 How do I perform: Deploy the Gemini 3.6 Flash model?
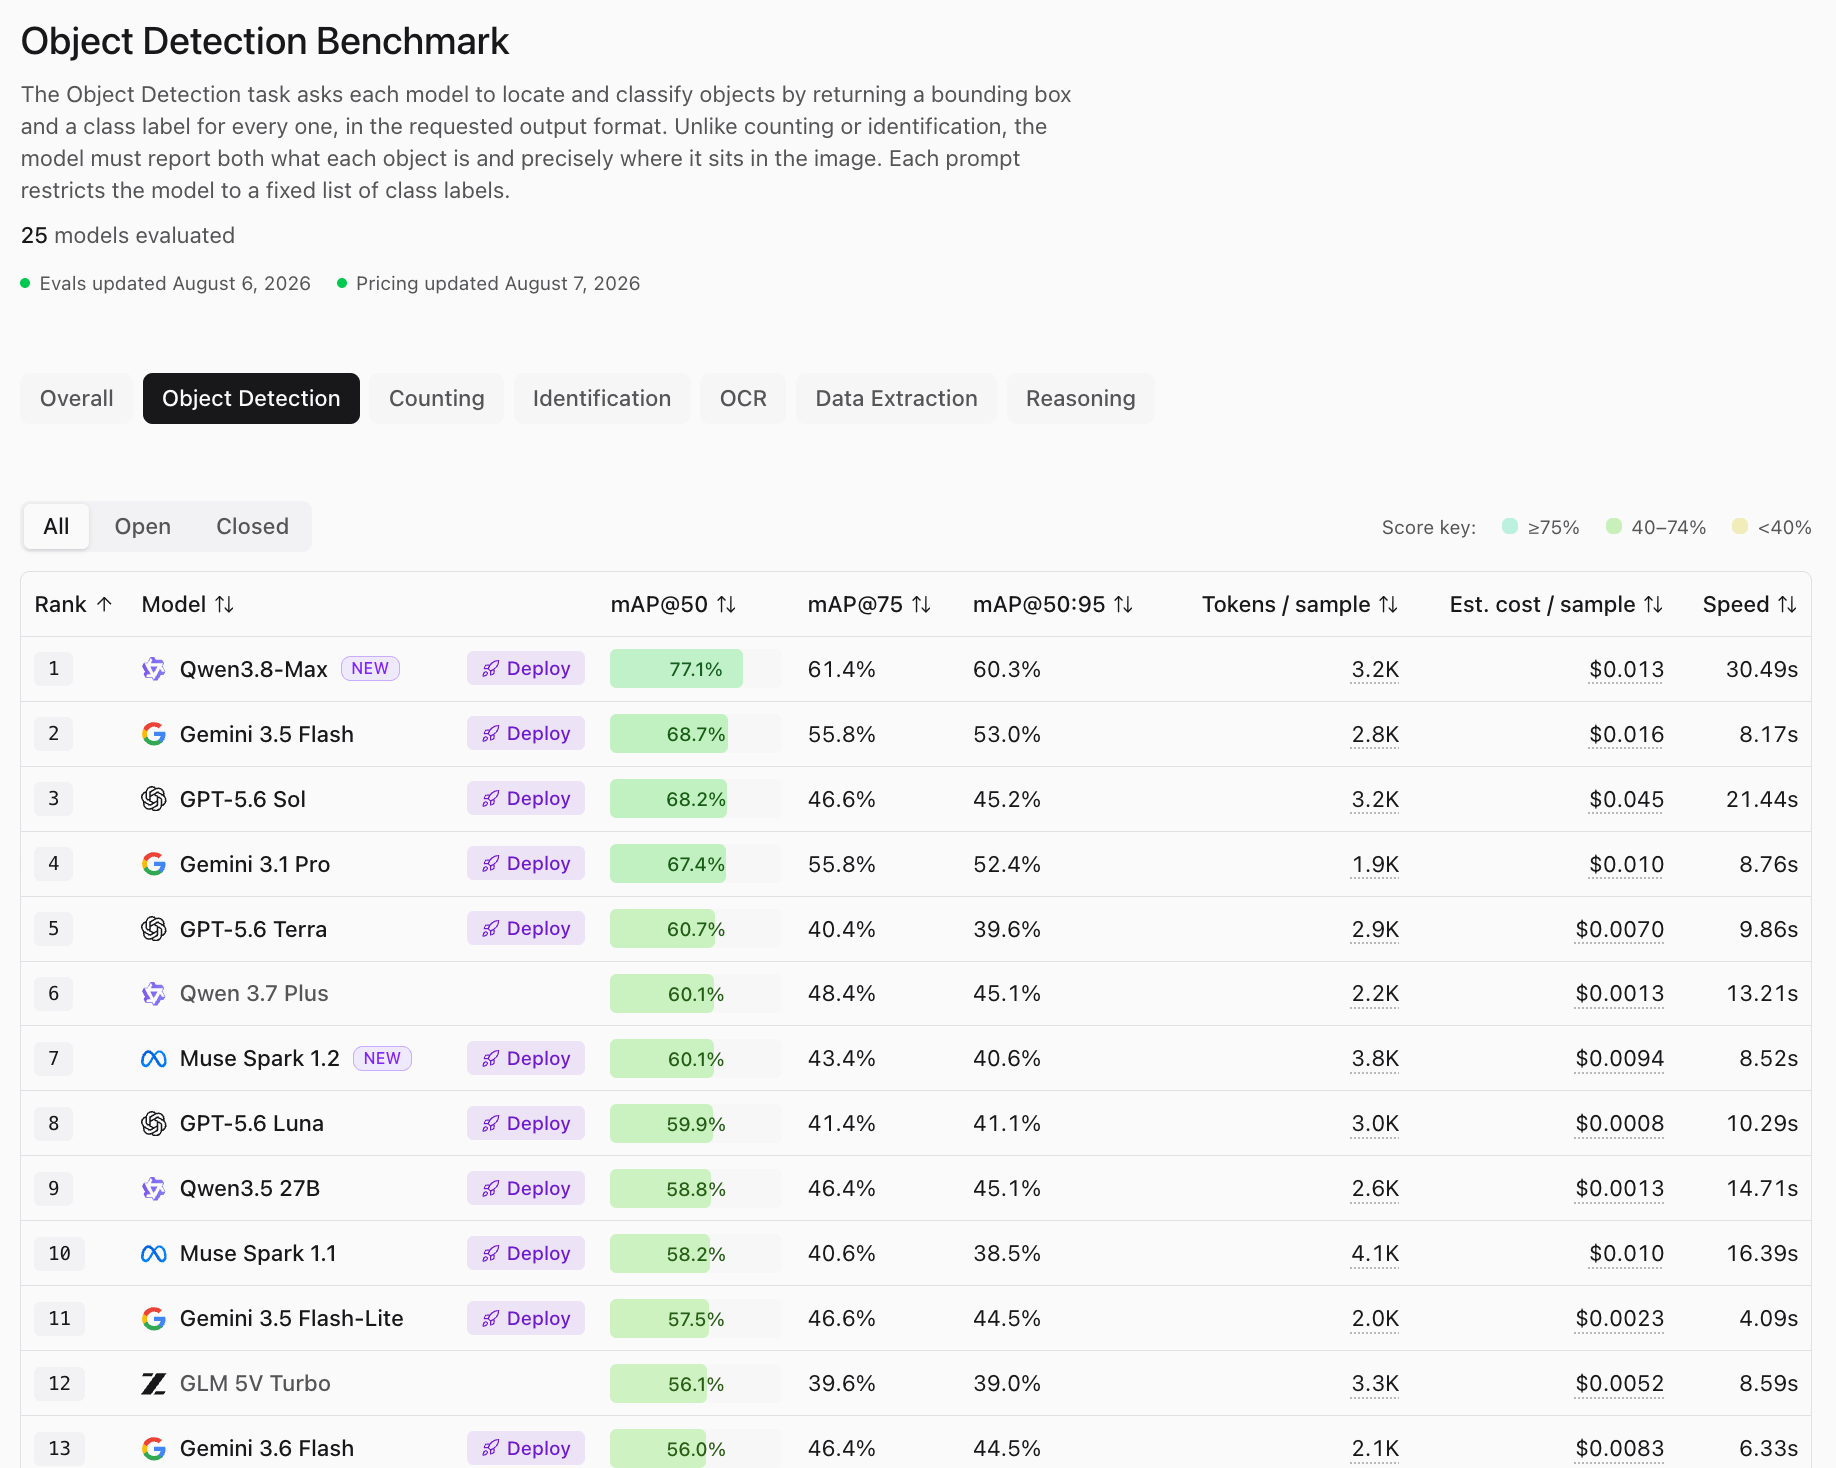526,1449
